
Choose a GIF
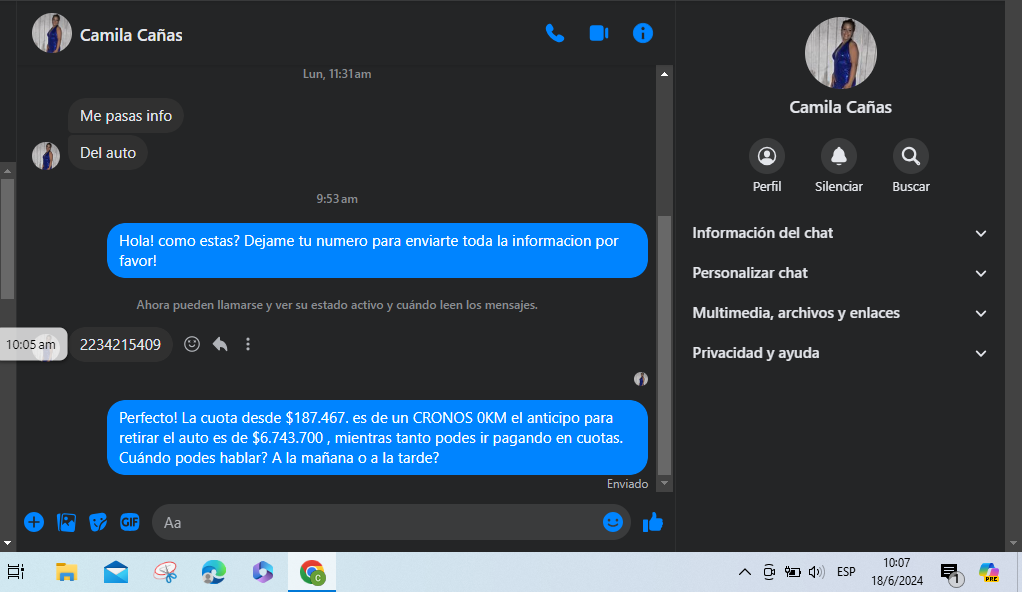pyautogui.click(x=130, y=522)
